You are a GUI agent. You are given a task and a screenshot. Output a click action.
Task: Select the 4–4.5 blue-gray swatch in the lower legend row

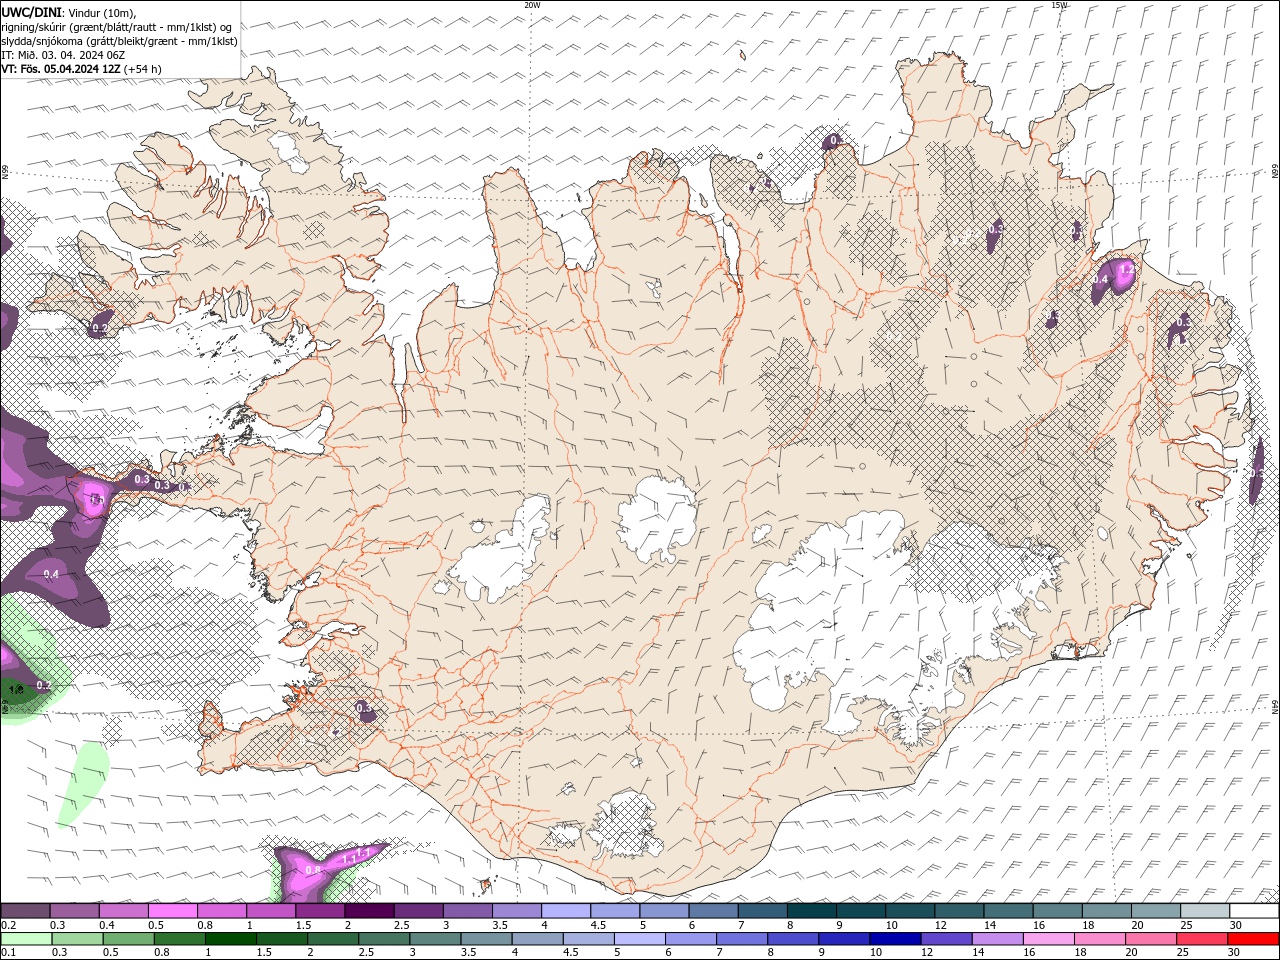pos(537,939)
